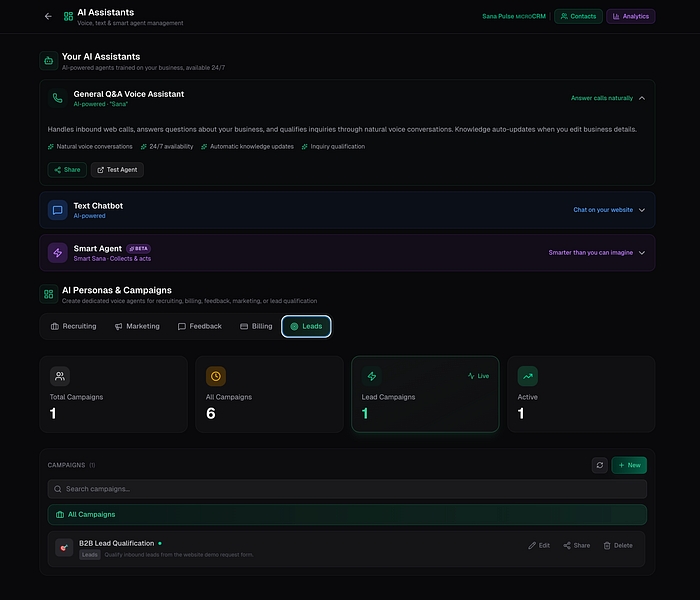Collapse the General Q&A Voice Assistant panel

tap(642, 98)
